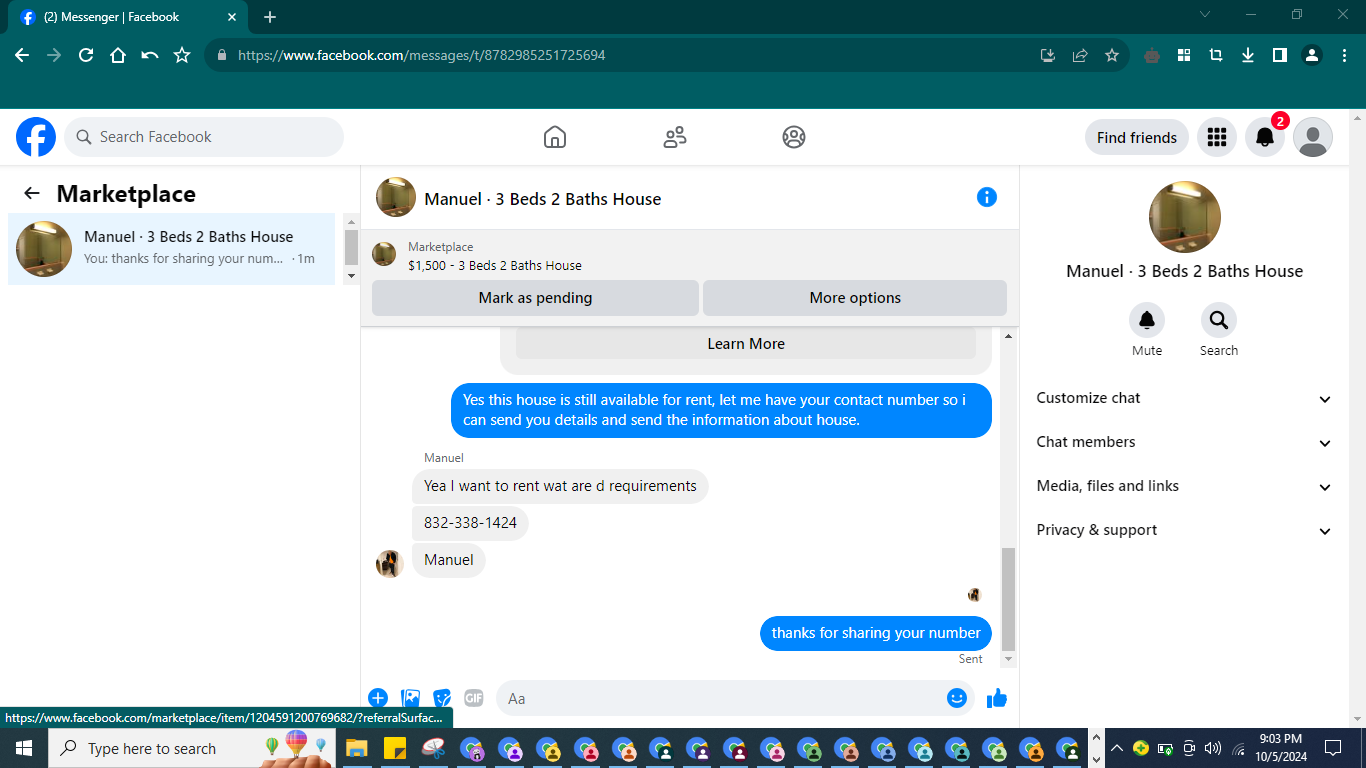
Task: Click the Aa message input field
Action: (x=735, y=698)
